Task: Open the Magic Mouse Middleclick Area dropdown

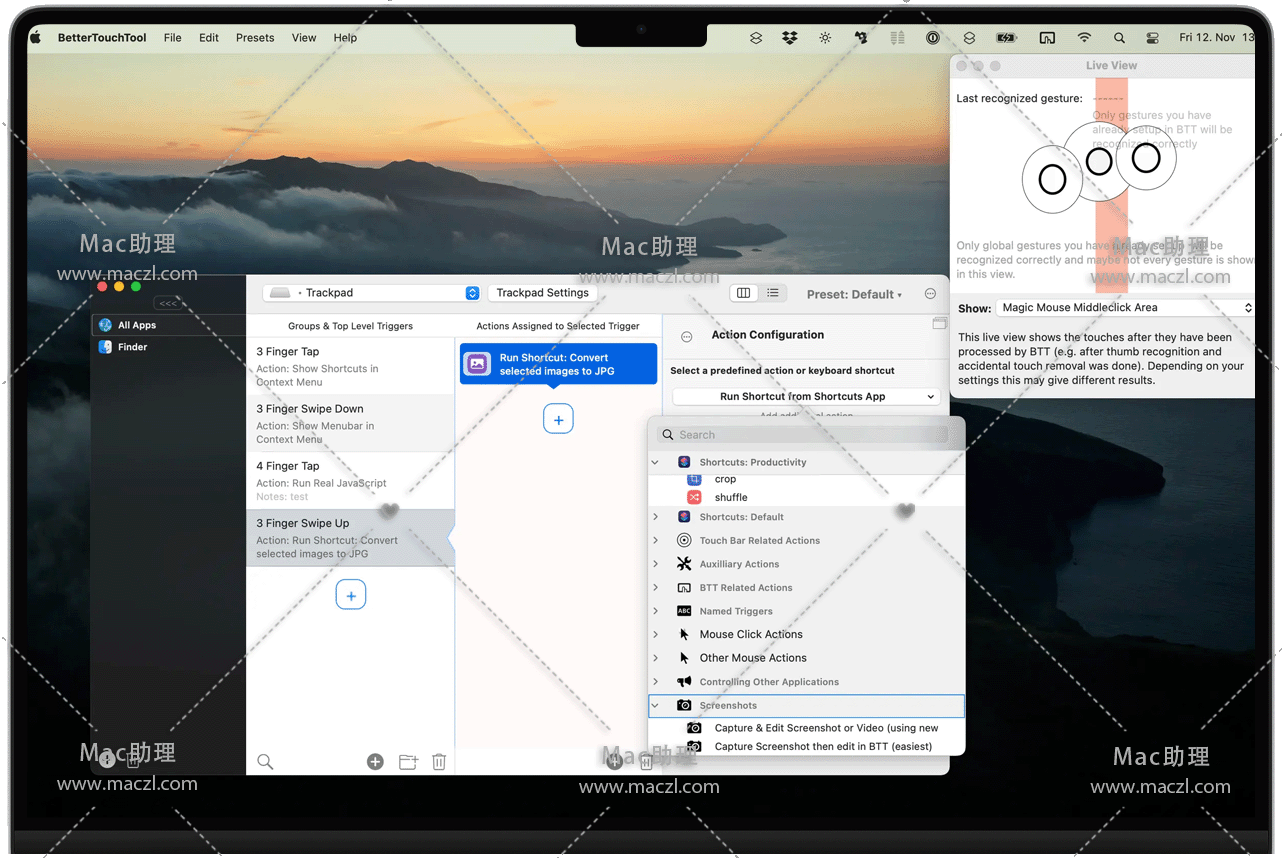Action: click(x=1125, y=308)
